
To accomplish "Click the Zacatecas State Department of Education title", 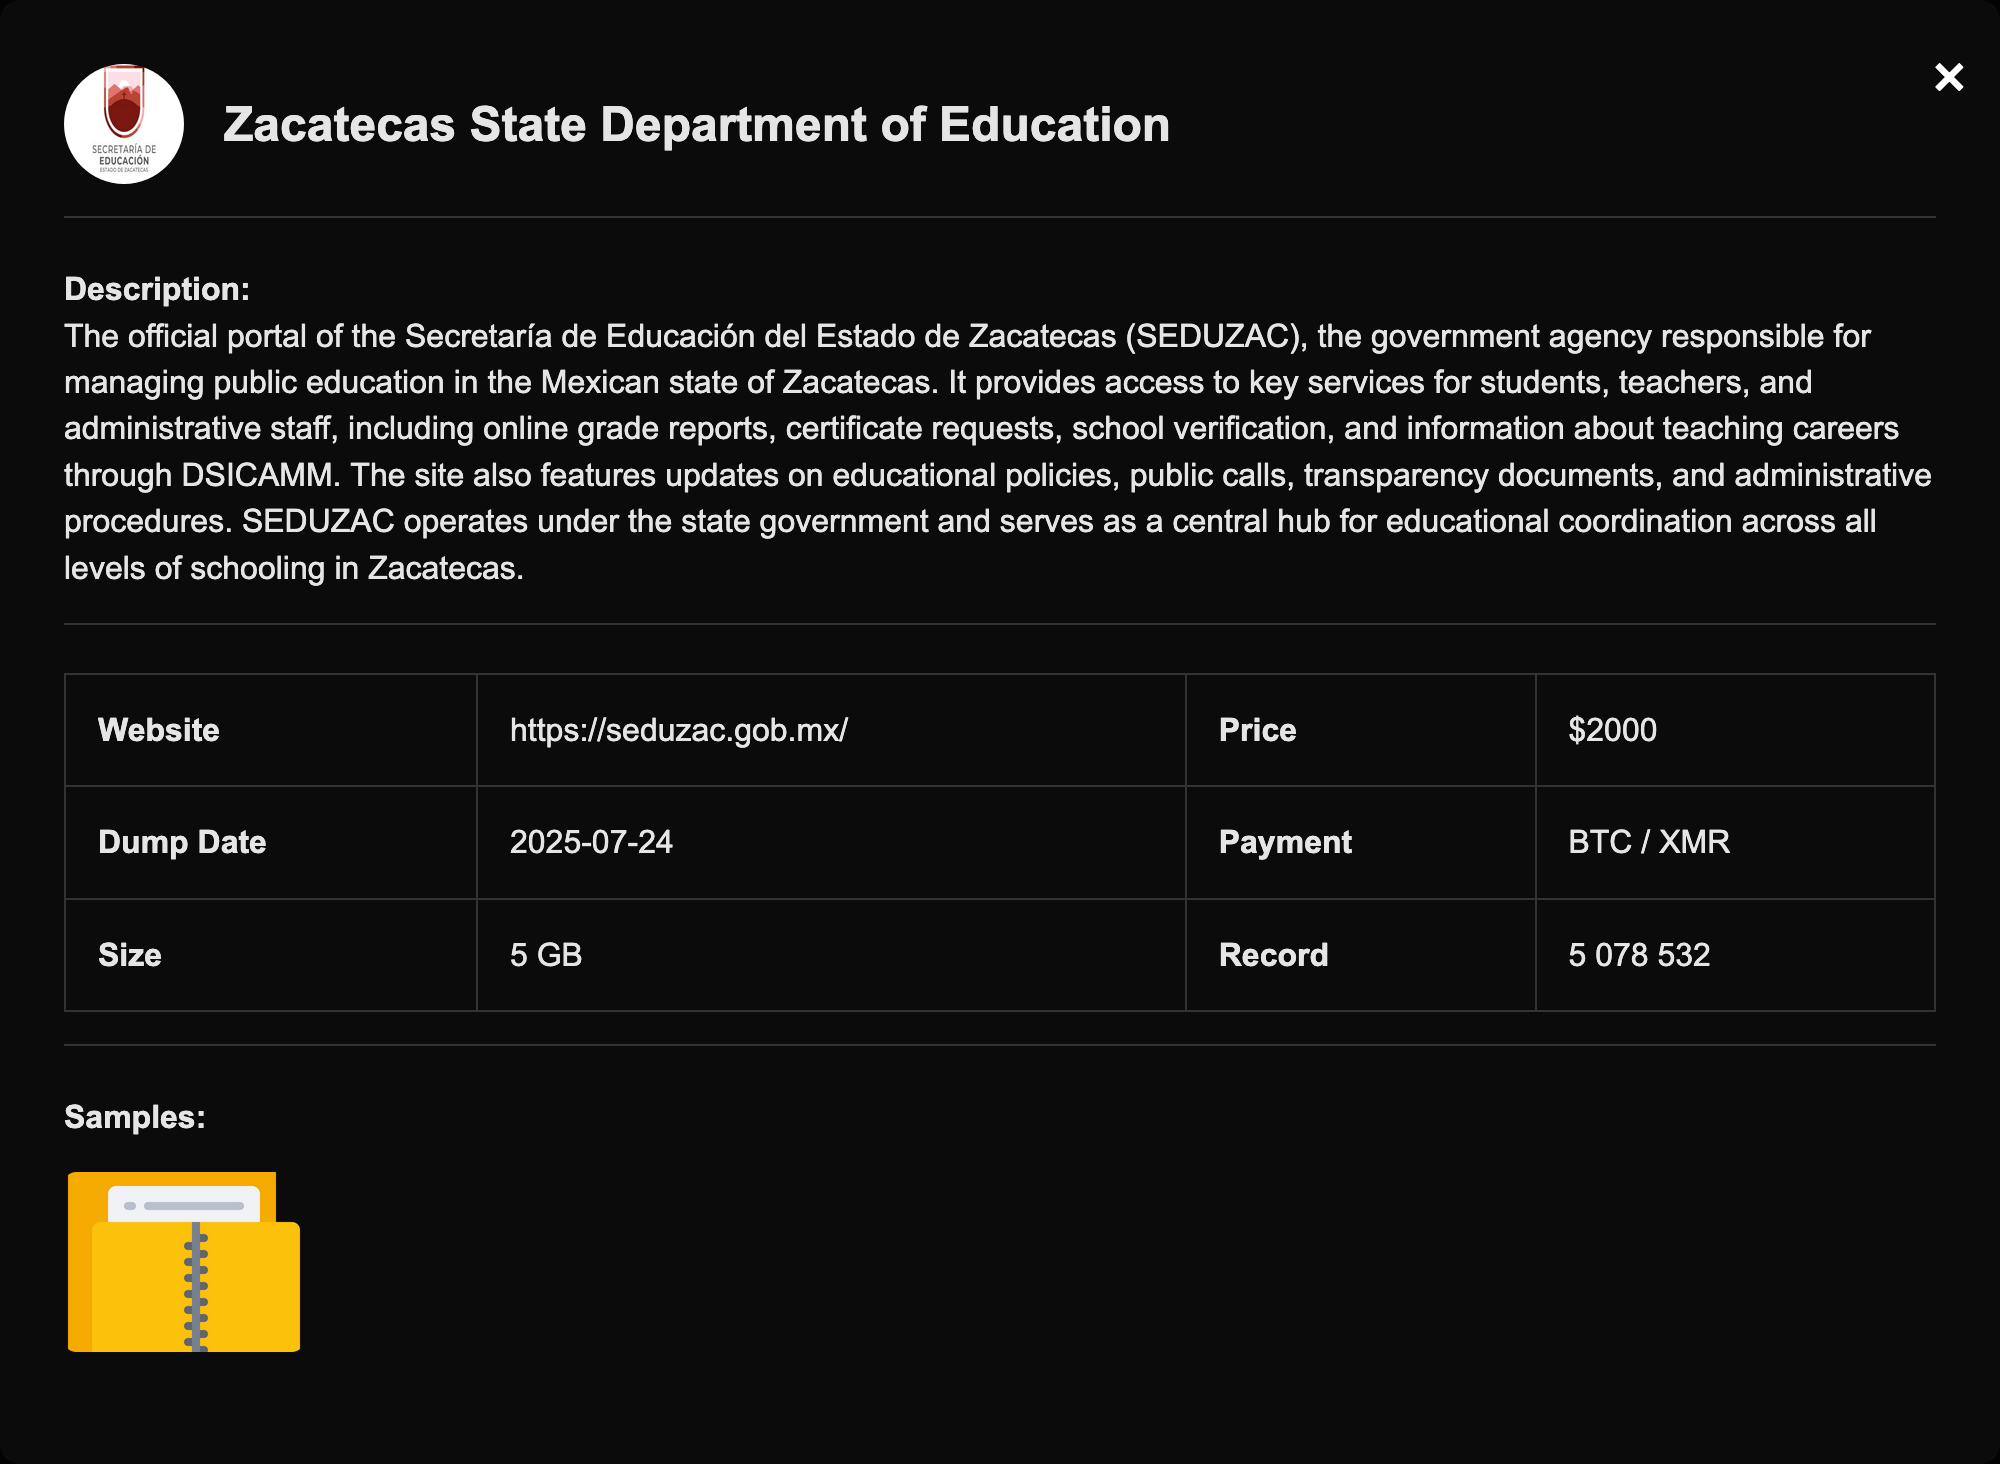I will tap(696, 125).
